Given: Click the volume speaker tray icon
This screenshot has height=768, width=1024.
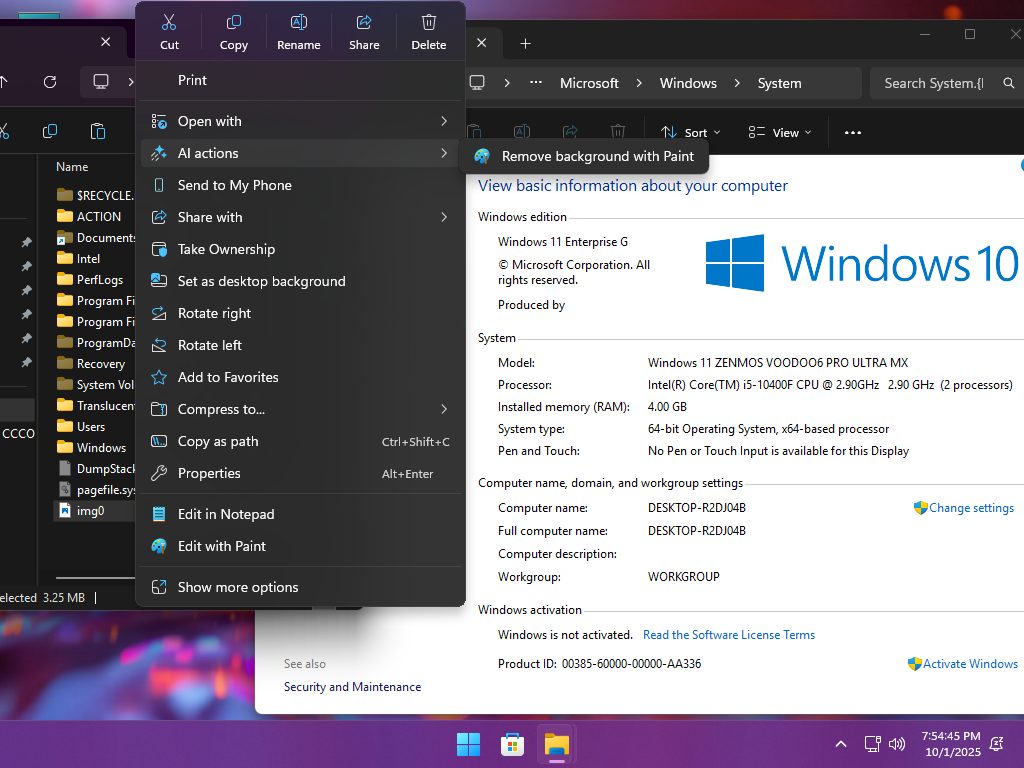Looking at the screenshot, I should coord(897,744).
